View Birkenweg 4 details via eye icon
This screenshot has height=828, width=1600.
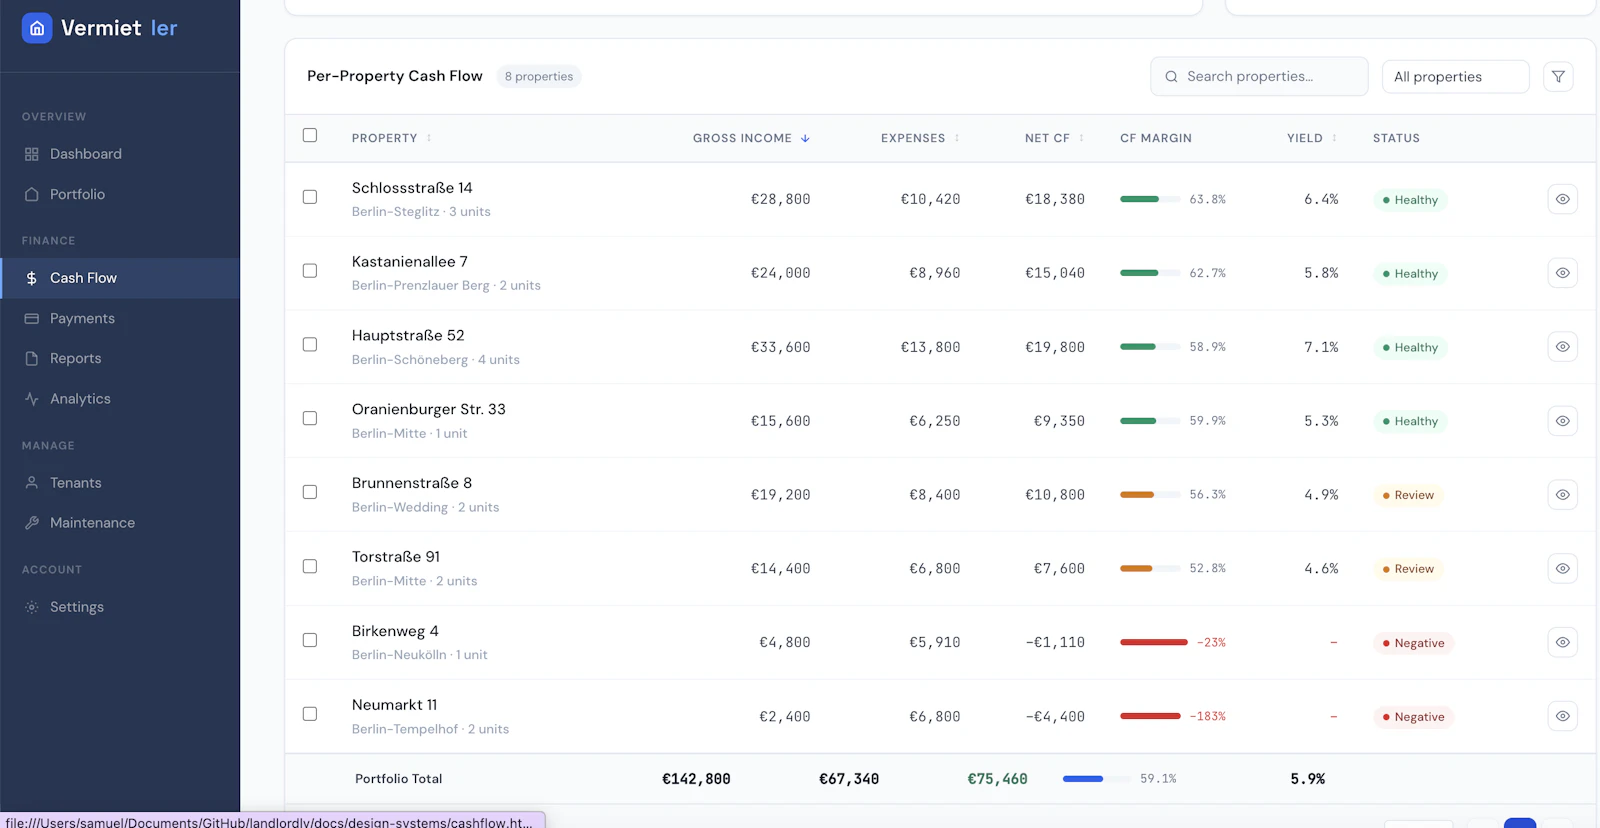click(1562, 643)
